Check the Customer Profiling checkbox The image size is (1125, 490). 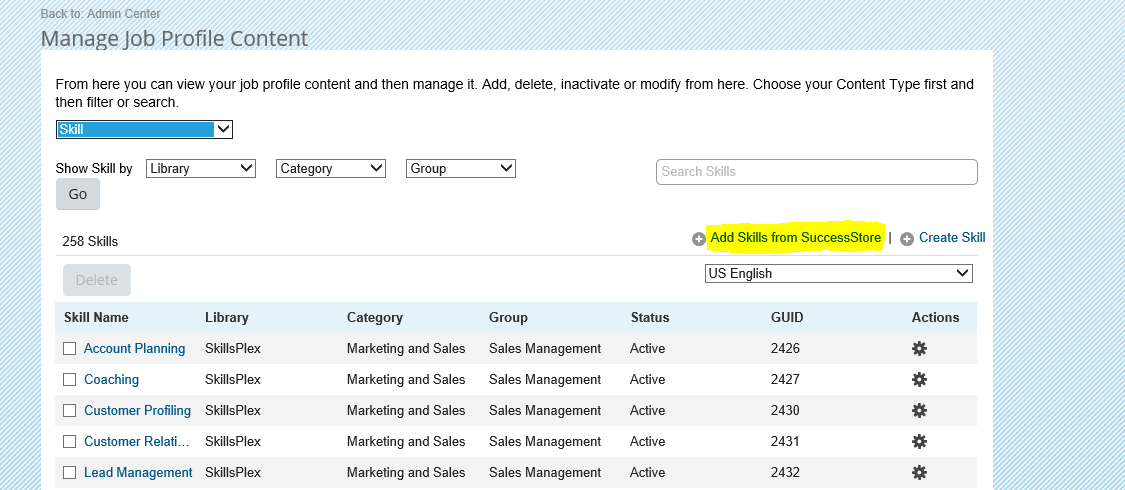[70, 410]
